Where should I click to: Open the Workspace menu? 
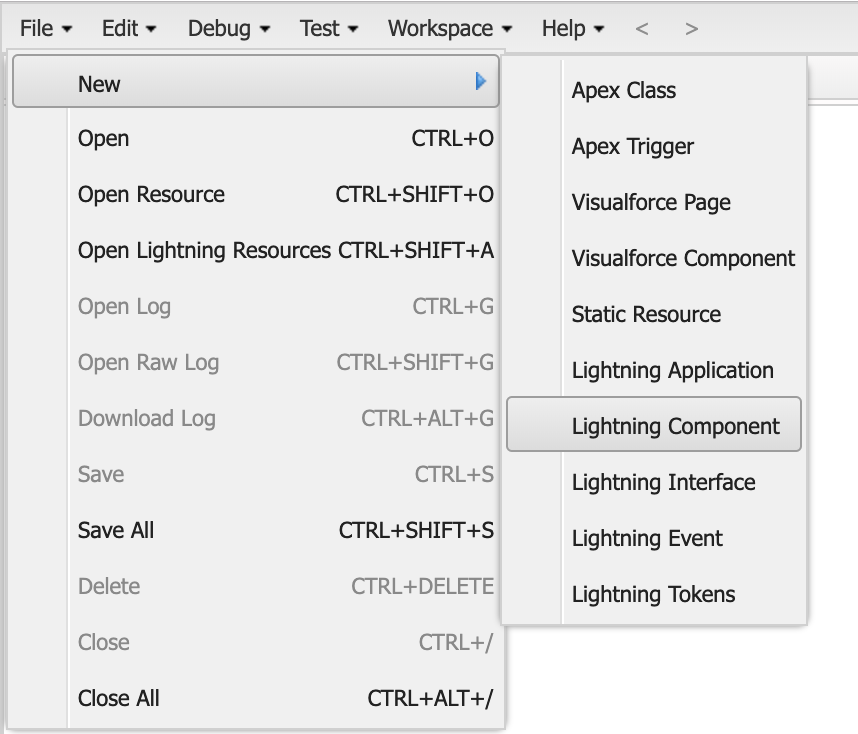(x=450, y=29)
